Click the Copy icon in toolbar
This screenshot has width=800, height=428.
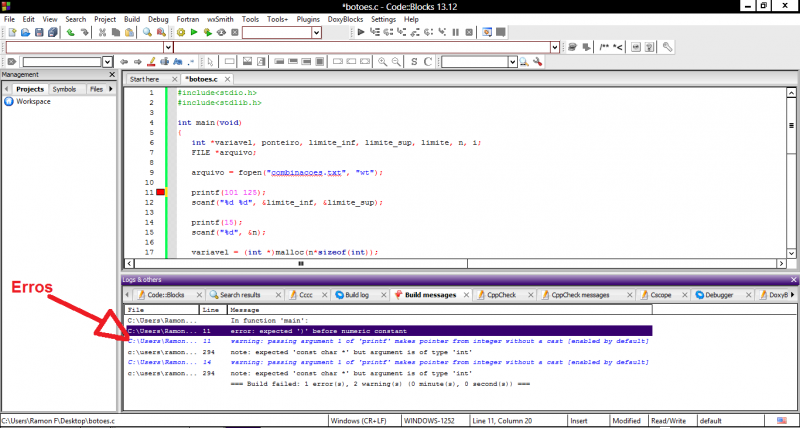[x=116, y=33]
